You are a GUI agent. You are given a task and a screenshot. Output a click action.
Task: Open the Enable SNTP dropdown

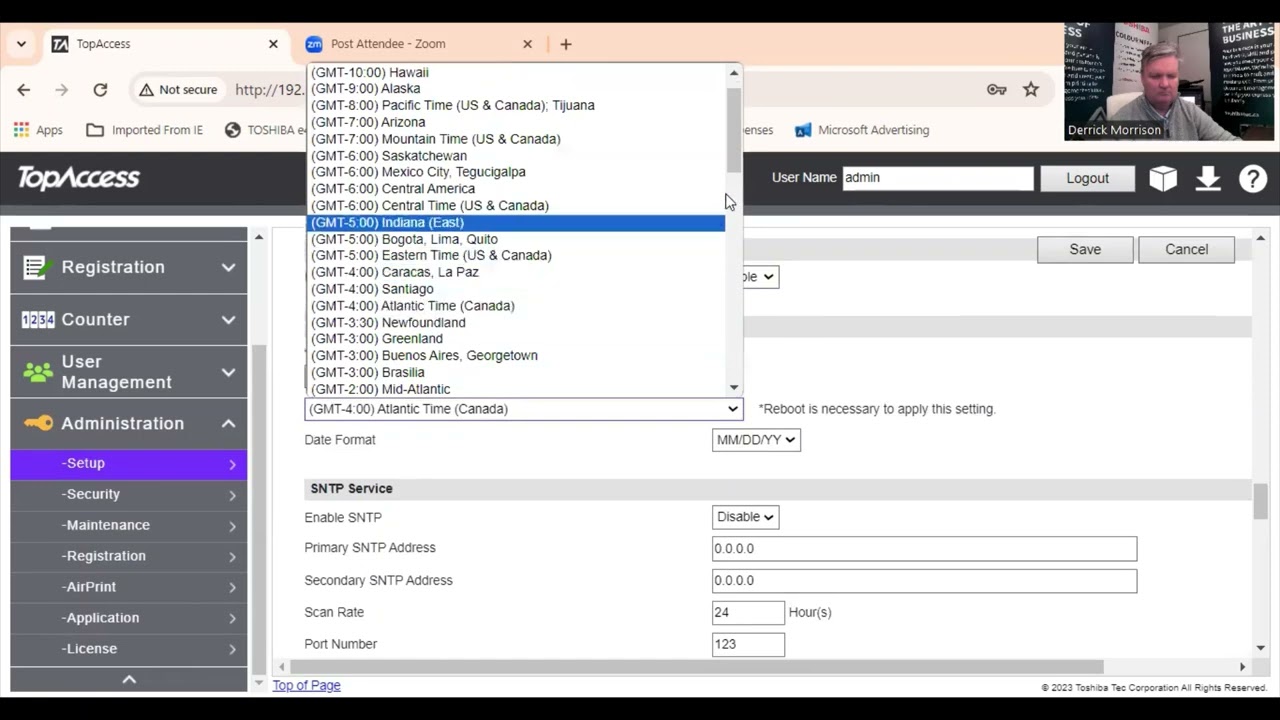[745, 517]
